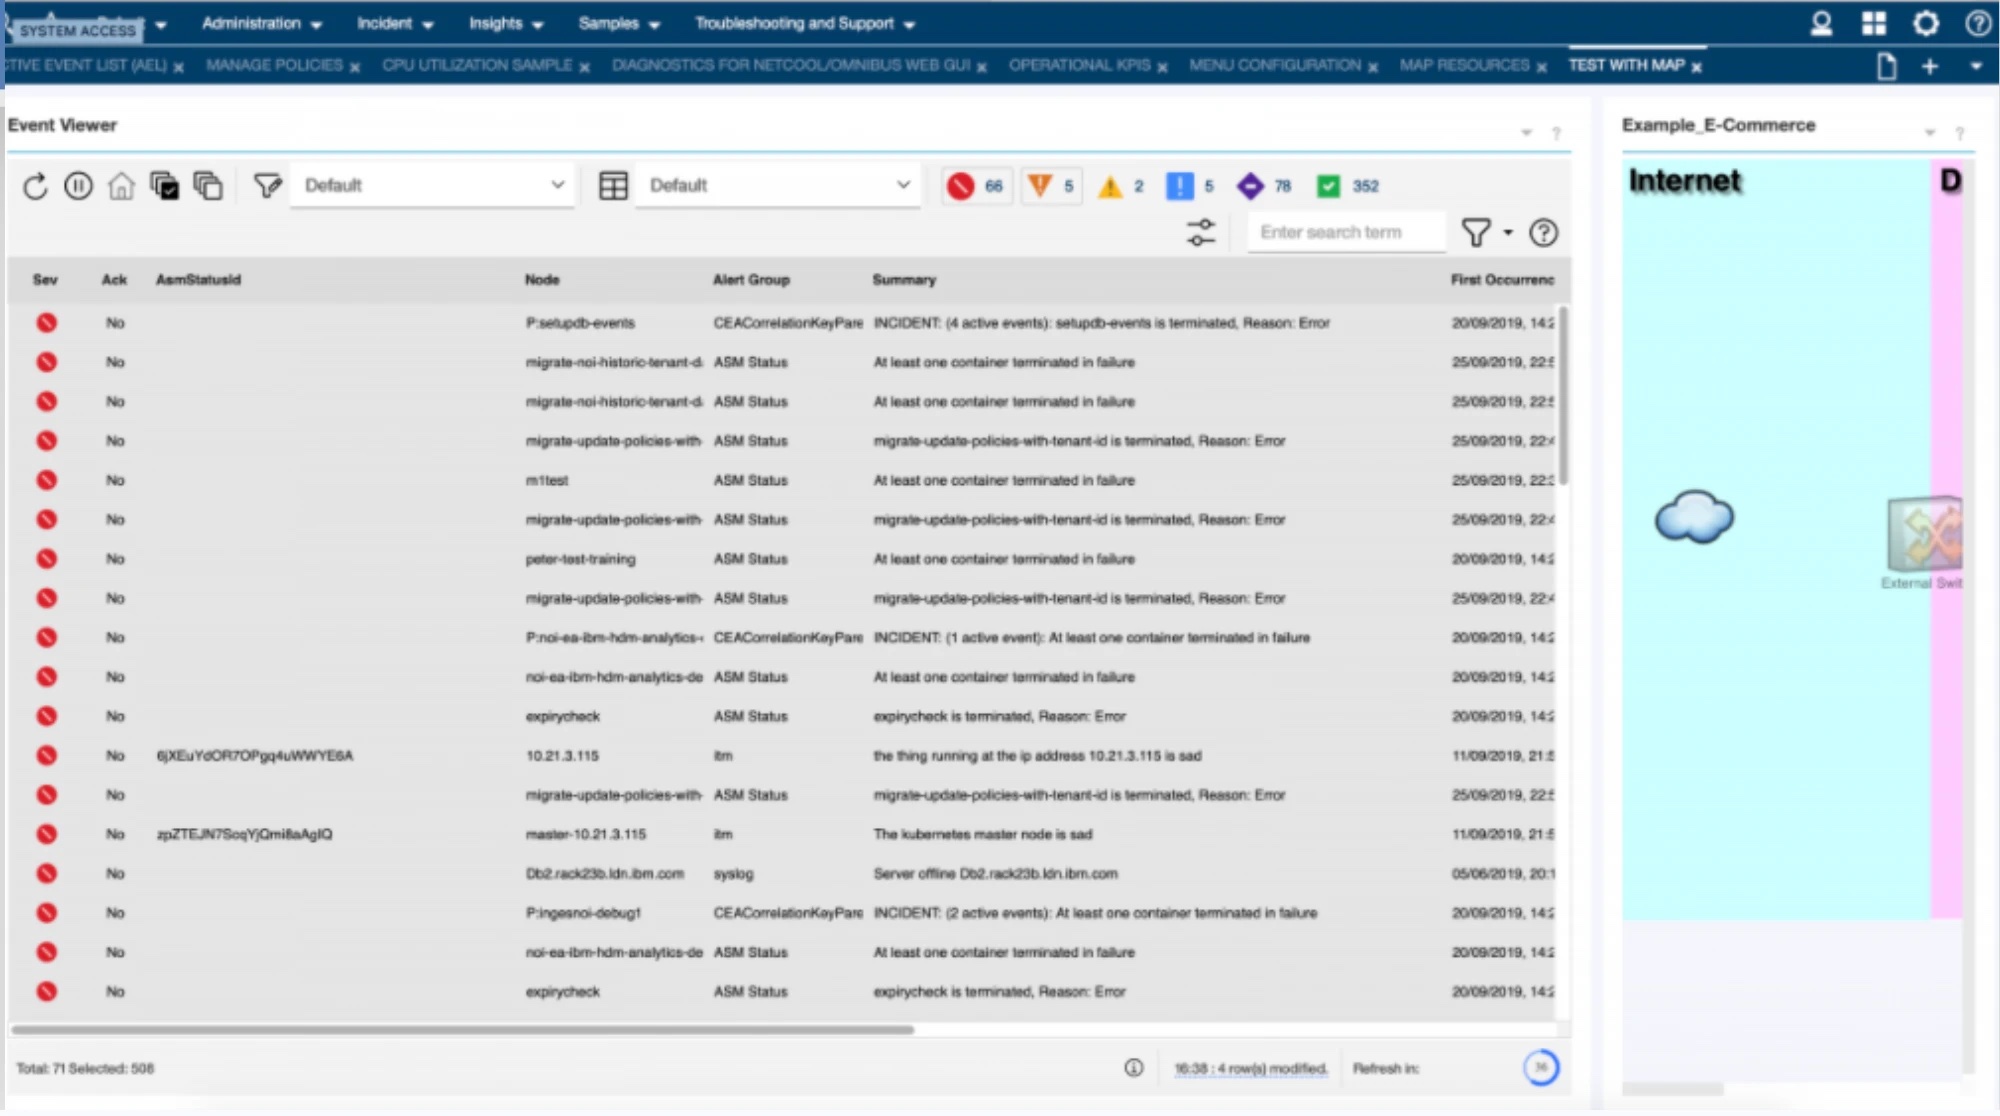The width and height of the screenshot is (2000, 1116).
Task: Click the select all events icon
Action: 164,186
